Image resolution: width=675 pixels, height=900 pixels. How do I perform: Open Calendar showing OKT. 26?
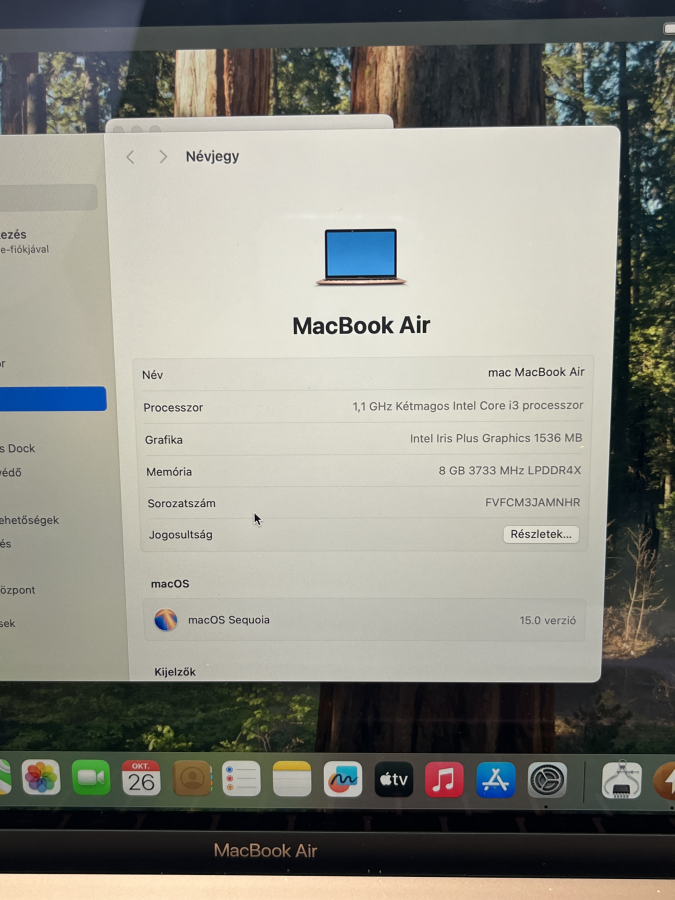[x=141, y=778]
